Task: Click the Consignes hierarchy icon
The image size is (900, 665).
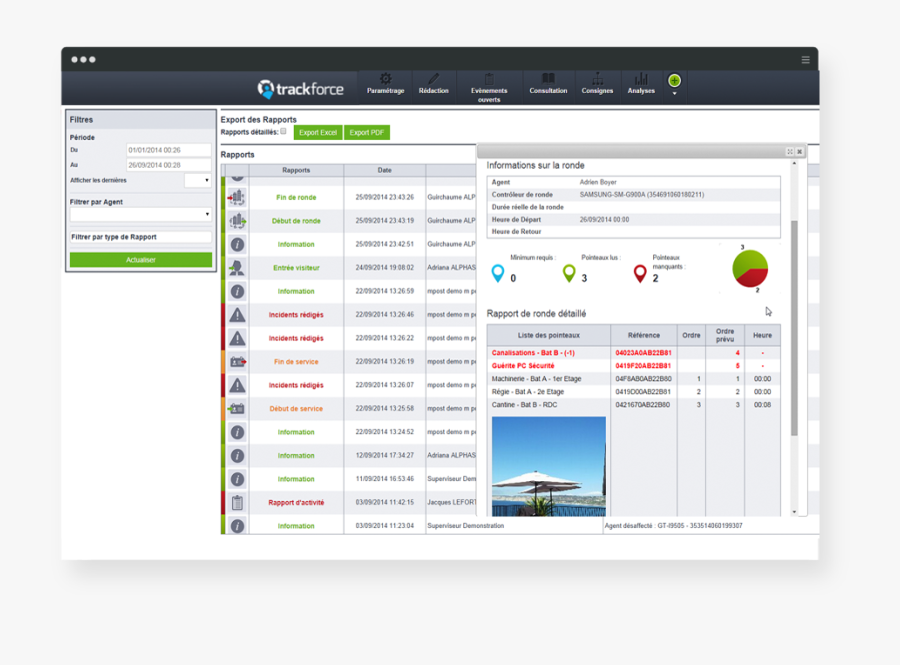Action: 597,79
